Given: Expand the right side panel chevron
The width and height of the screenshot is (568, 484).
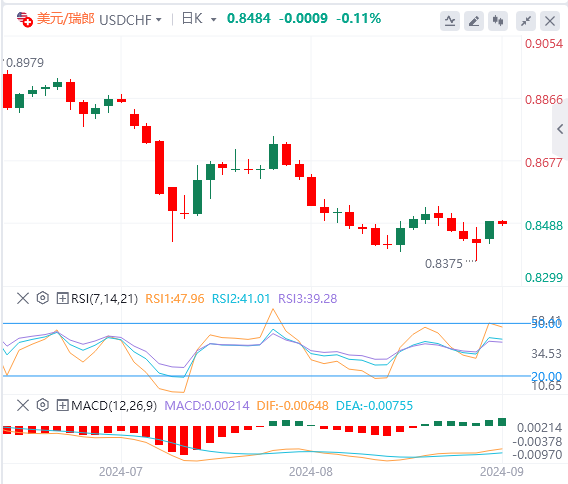Looking at the screenshot, I should coord(560,129).
